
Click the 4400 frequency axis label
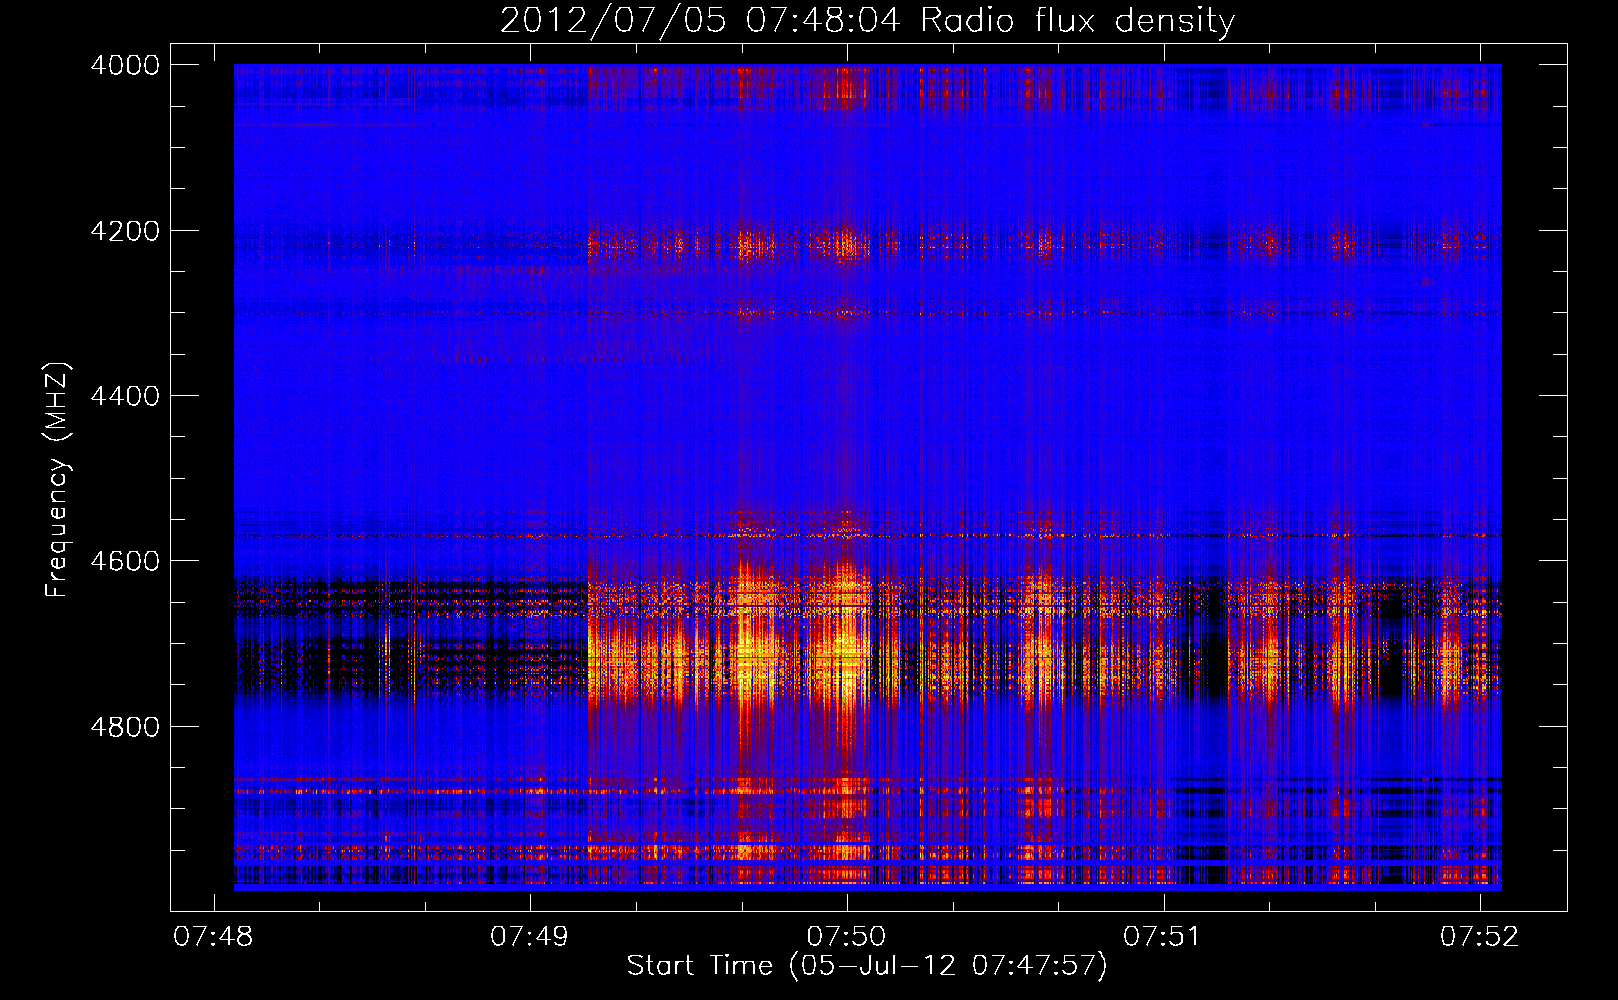[x=125, y=396]
